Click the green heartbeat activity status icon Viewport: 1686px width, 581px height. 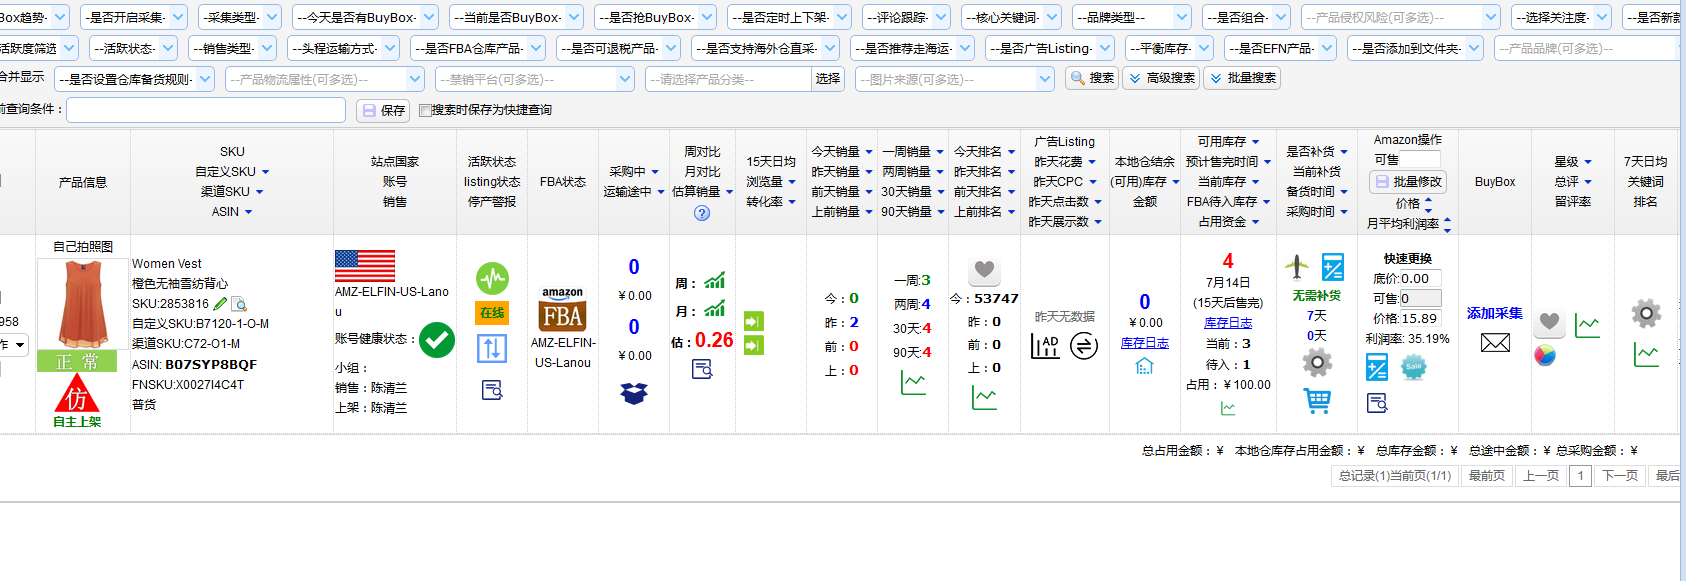point(492,278)
